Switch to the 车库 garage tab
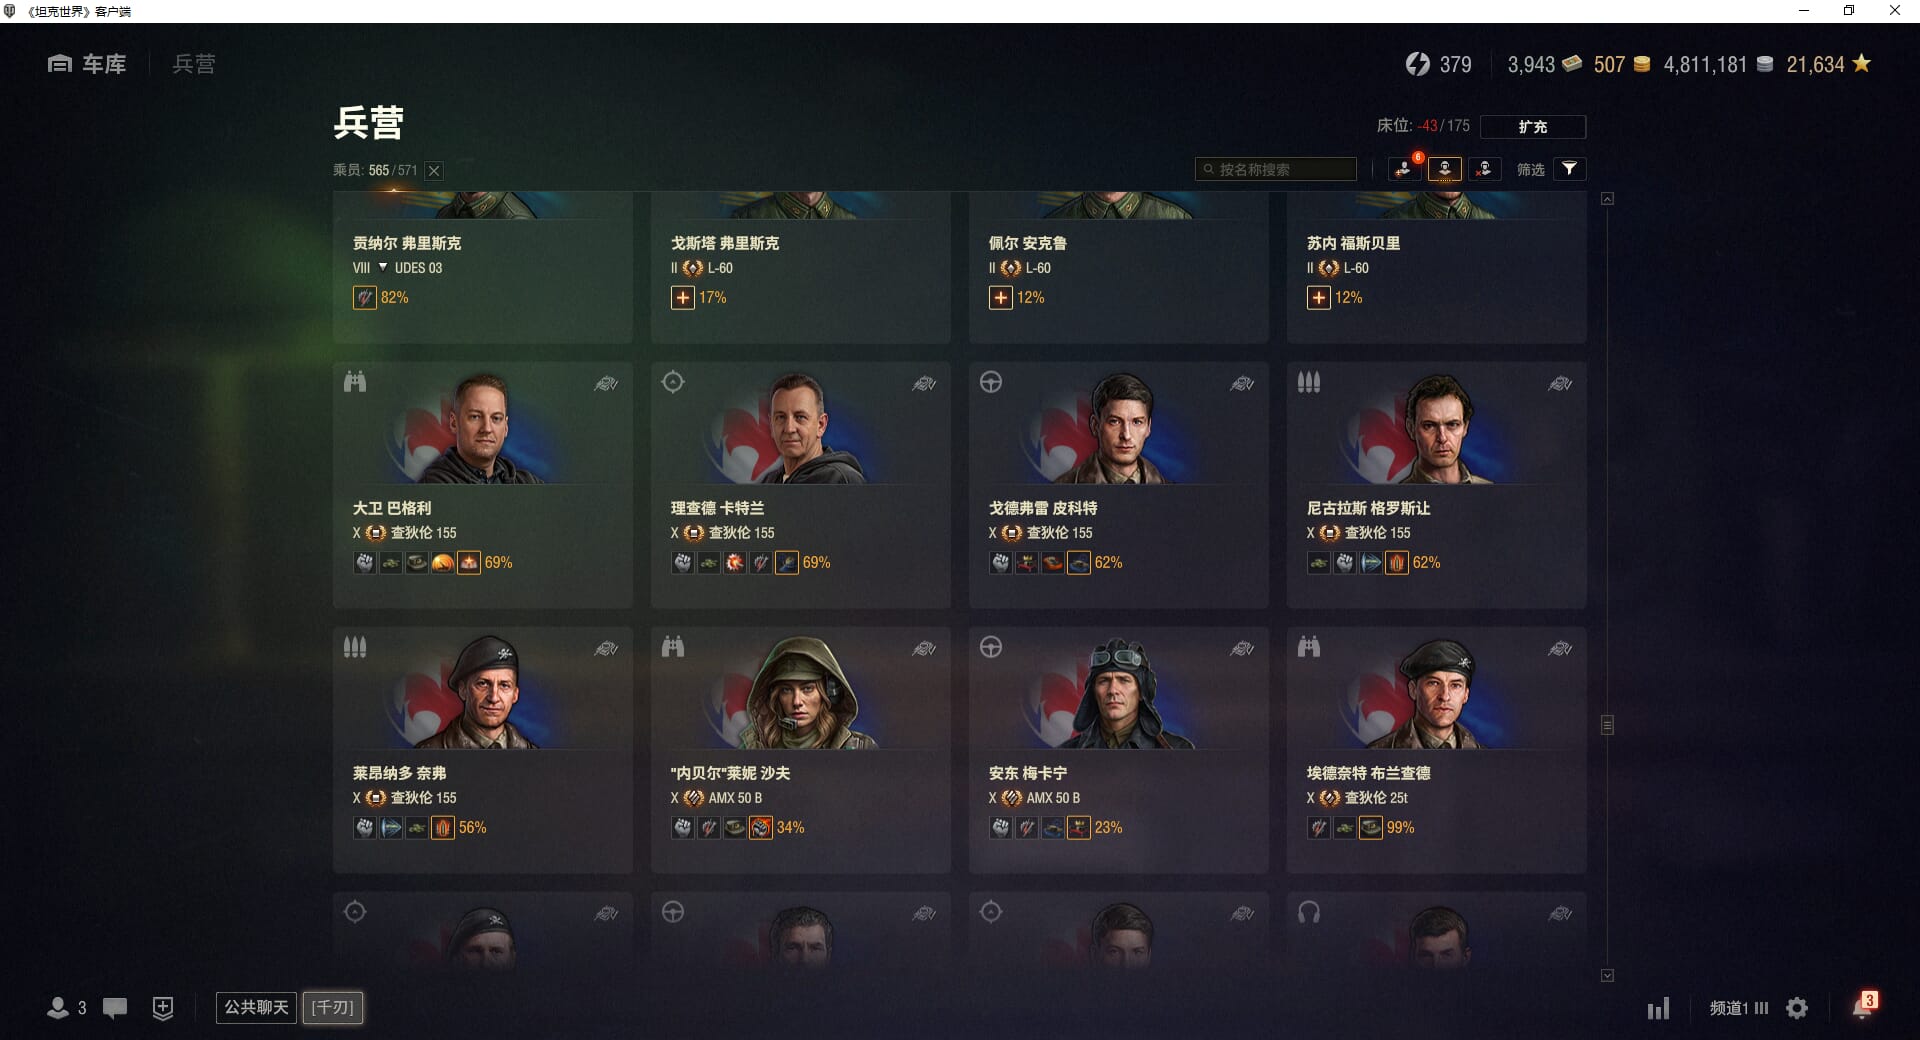 point(87,64)
